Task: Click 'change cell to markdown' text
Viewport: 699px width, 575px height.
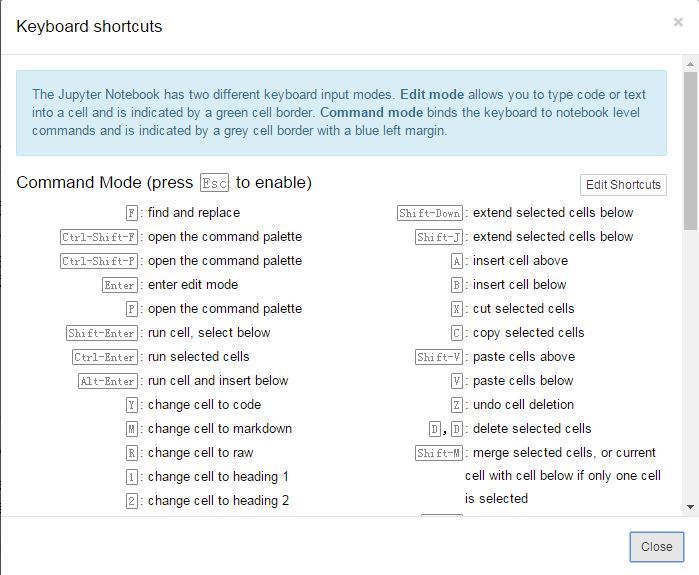Action: point(220,428)
